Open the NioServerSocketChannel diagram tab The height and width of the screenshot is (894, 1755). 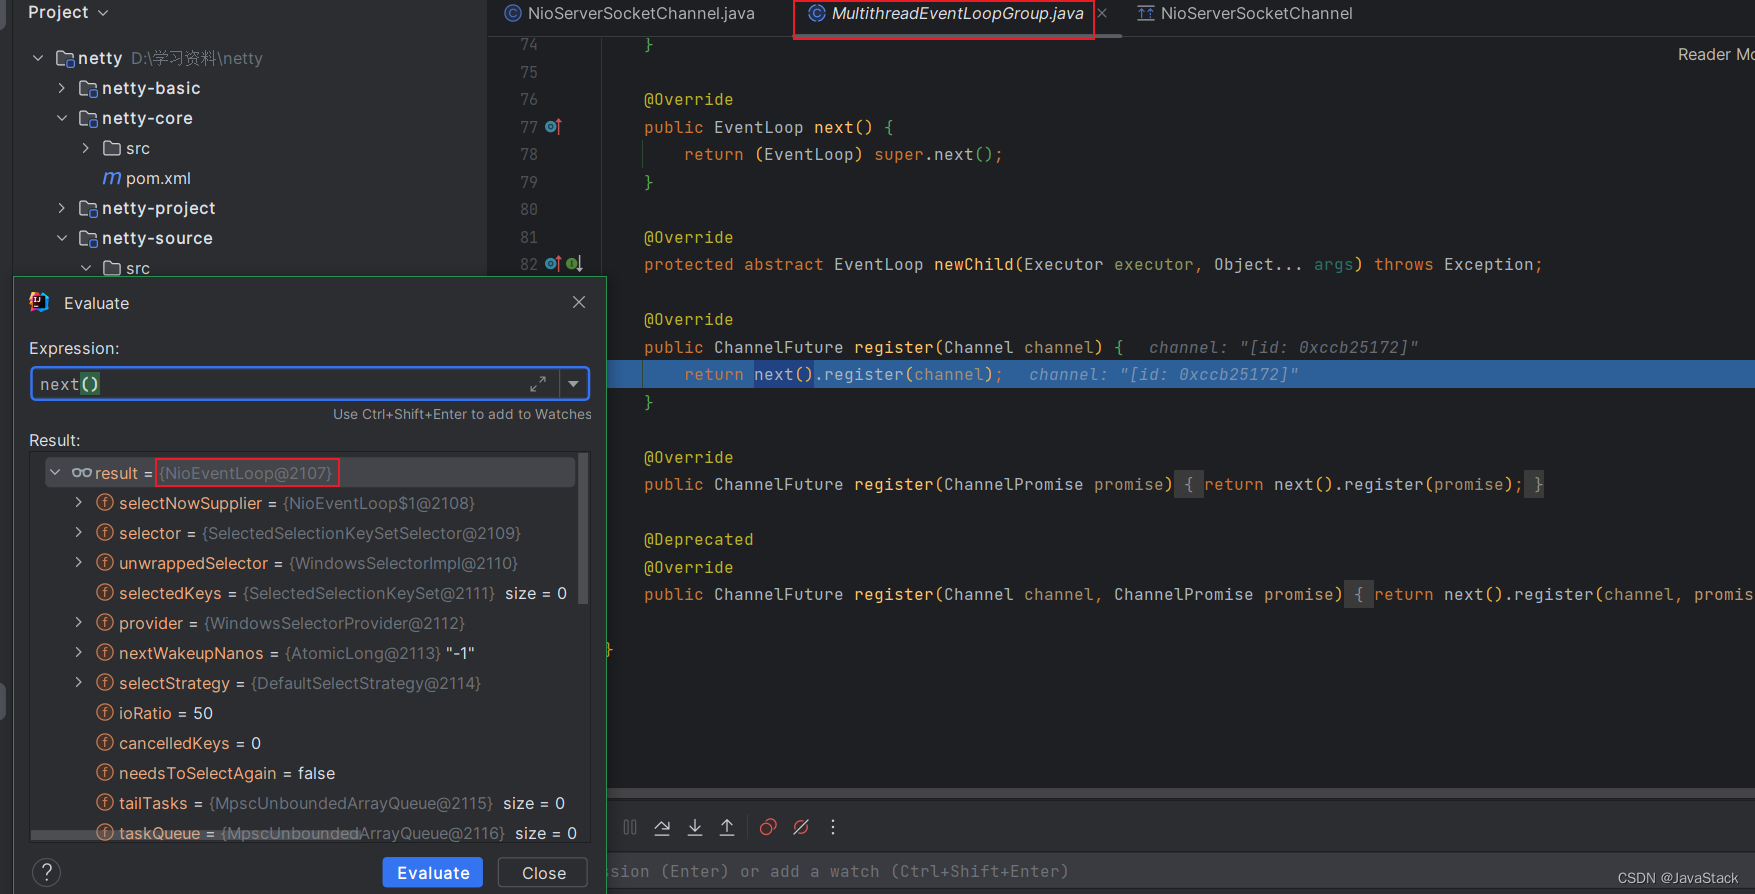[x=1246, y=13]
